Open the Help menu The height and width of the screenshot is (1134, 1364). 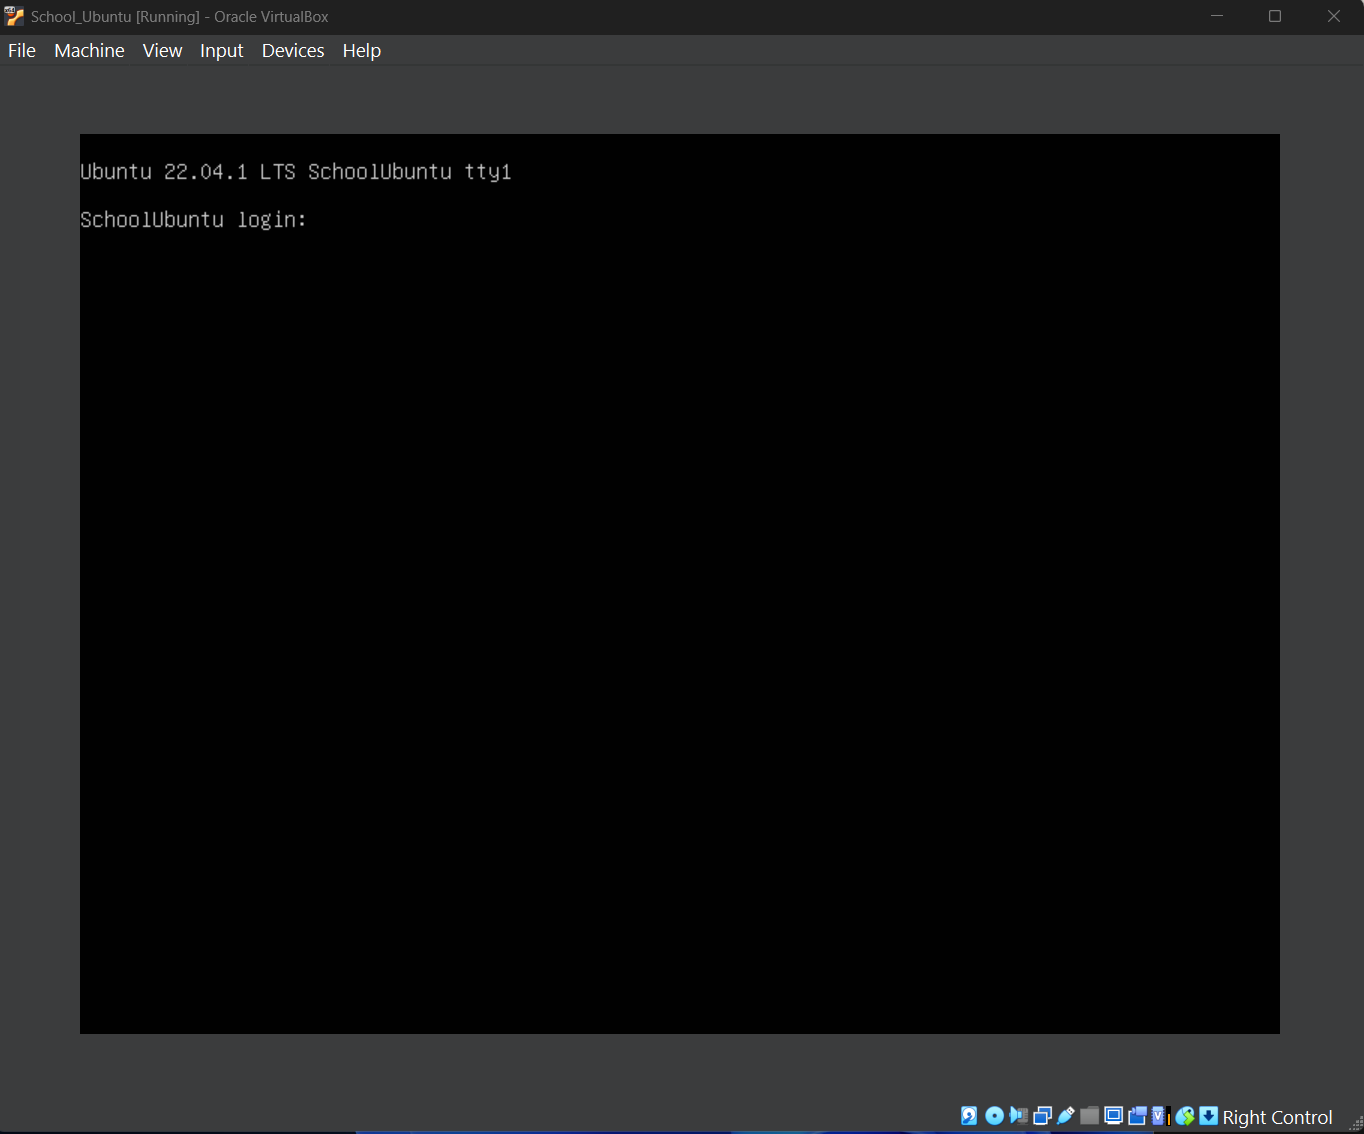pyautogui.click(x=361, y=51)
